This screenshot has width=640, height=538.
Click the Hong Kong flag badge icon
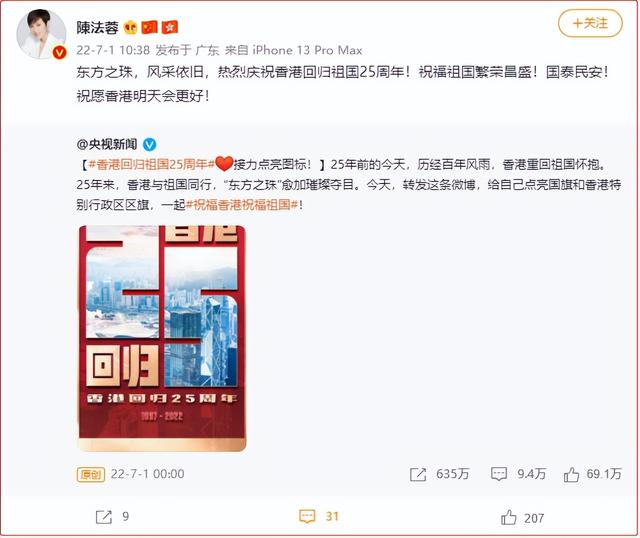(x=169, y=27)
